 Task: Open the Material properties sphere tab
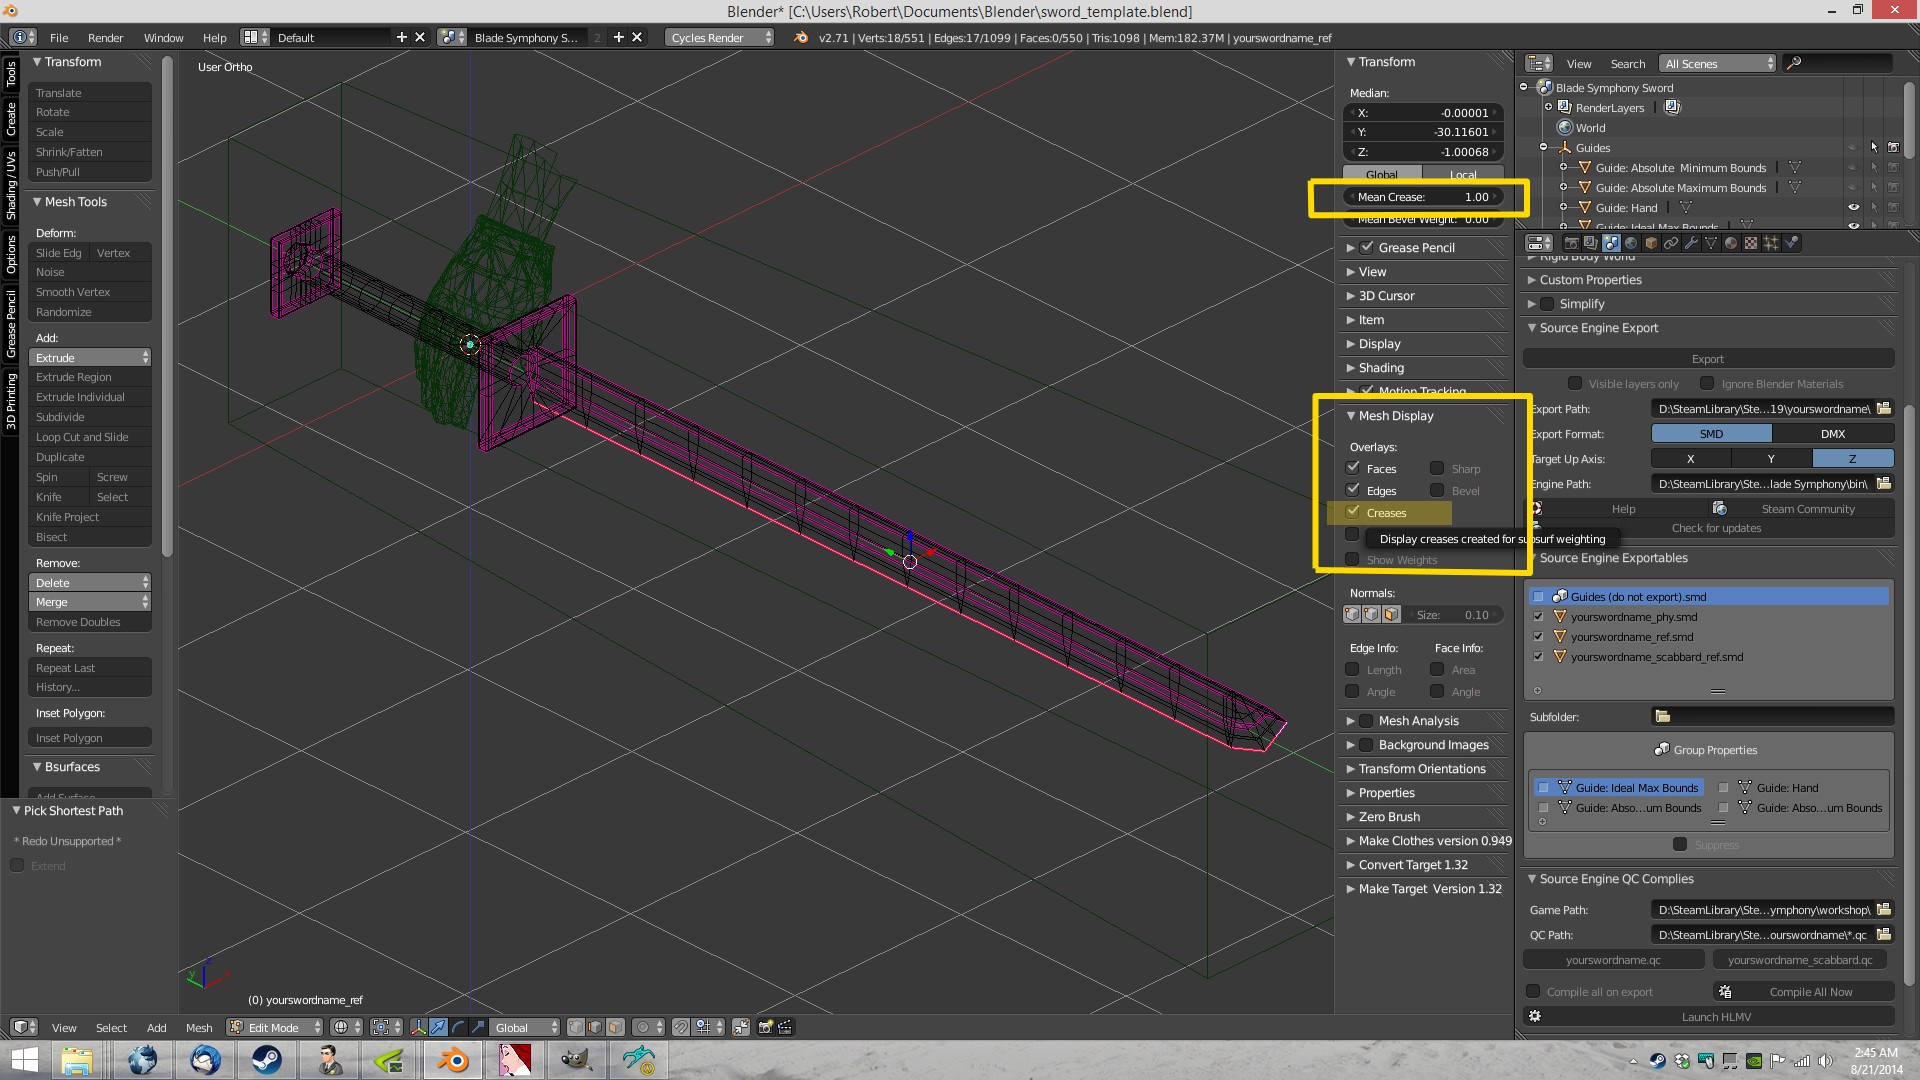coord(1731,243)
